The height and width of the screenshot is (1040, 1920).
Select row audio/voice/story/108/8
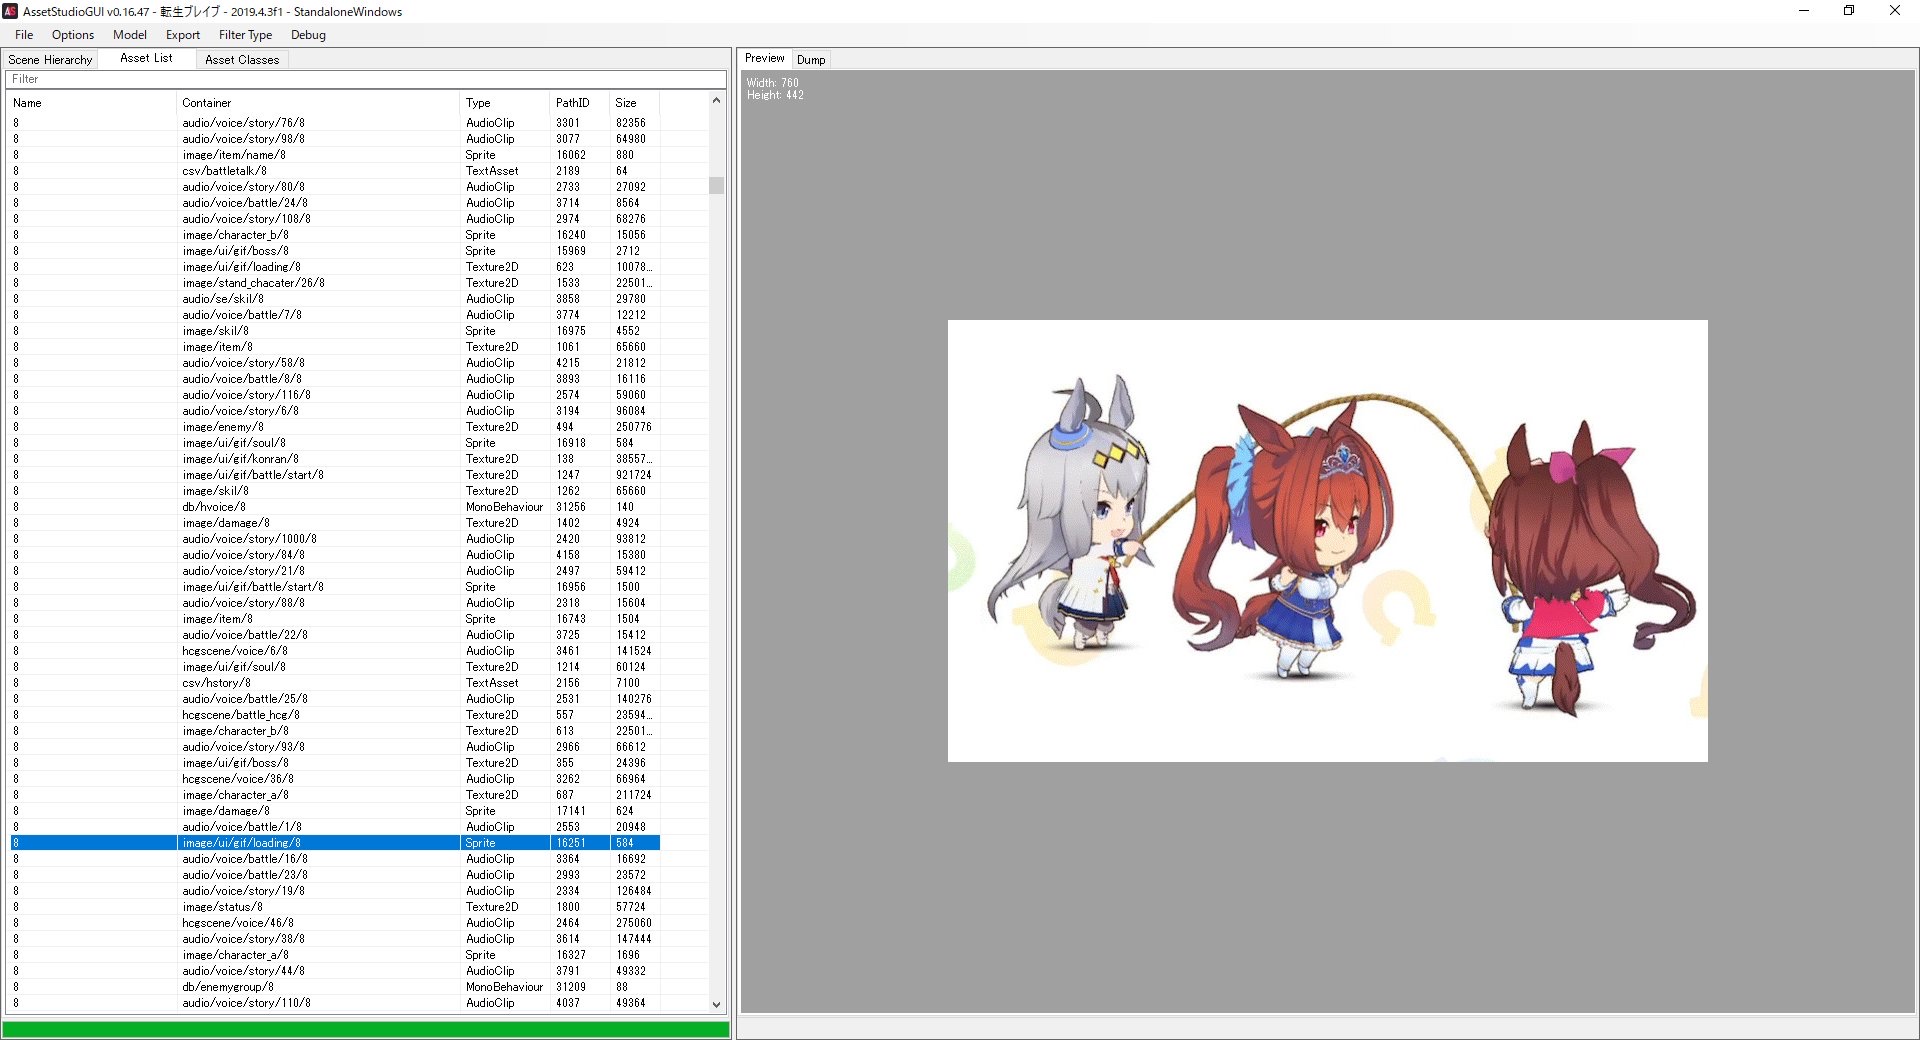pos(335,219)
